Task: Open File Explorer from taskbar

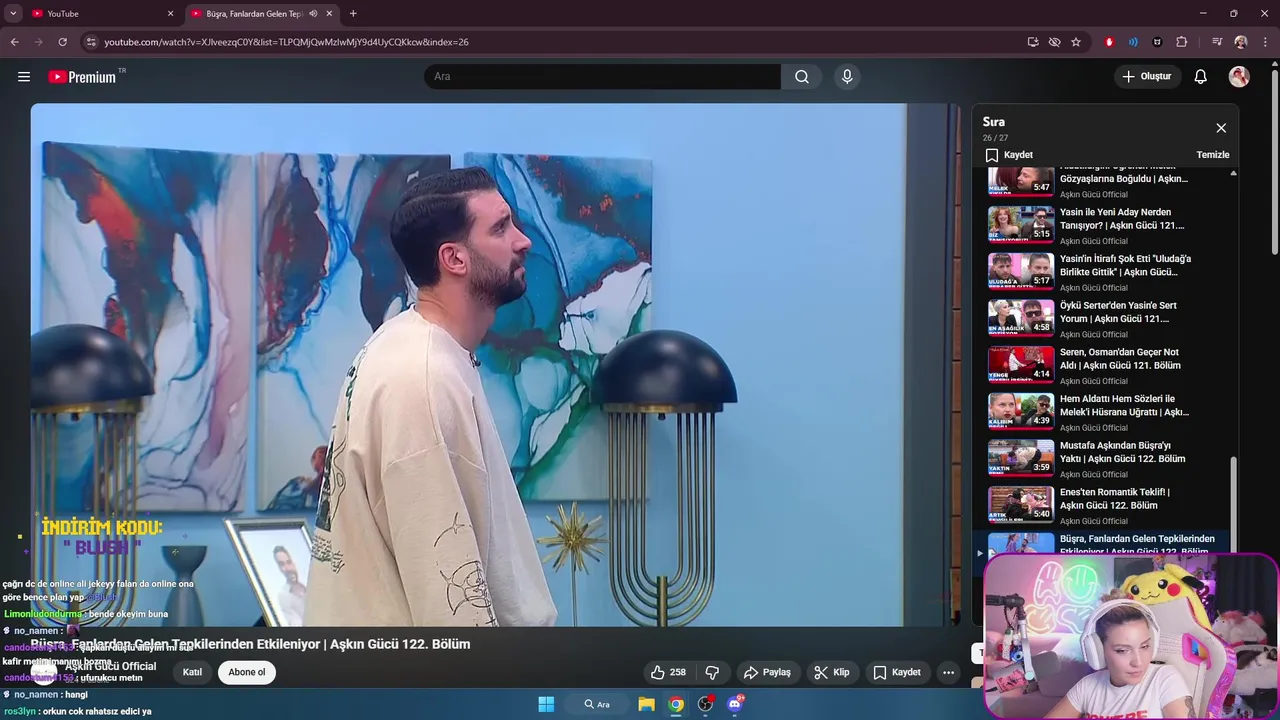Action: [646, 704]
